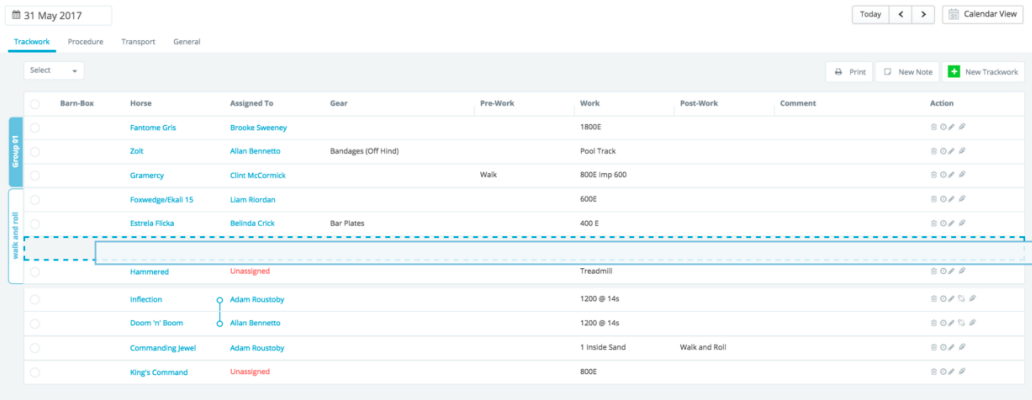
Task: Delete the King's Command row
Action: (x=933, y=372)
